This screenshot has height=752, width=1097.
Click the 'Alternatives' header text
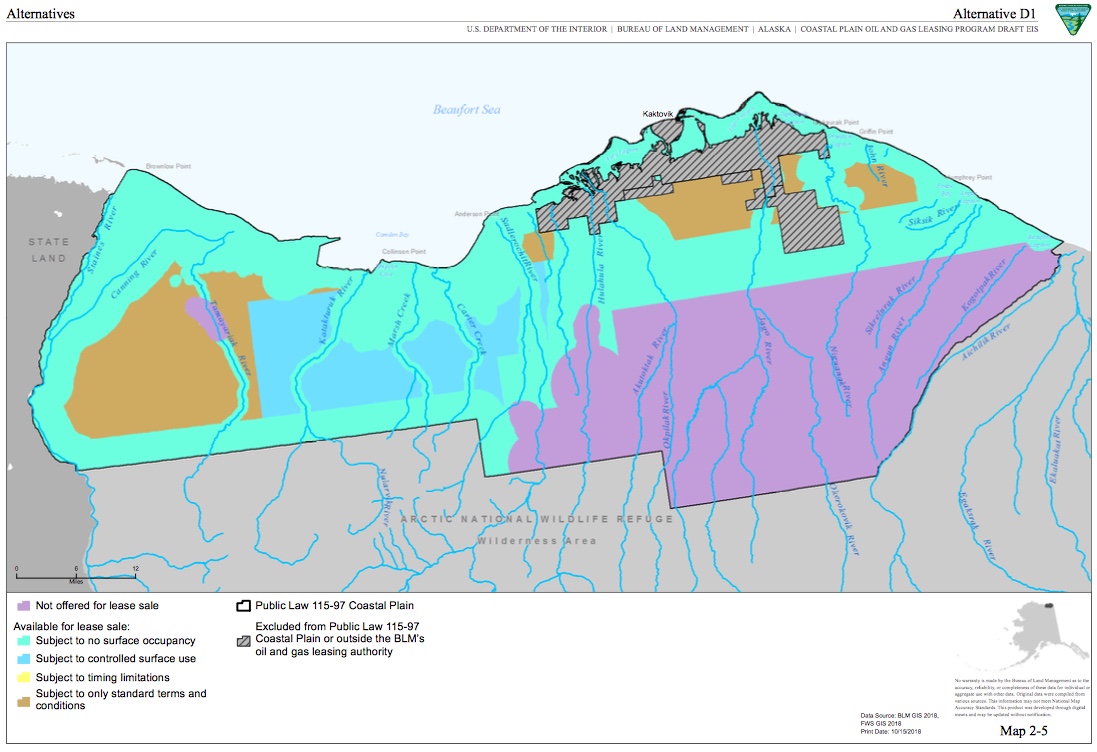point(40,14)
